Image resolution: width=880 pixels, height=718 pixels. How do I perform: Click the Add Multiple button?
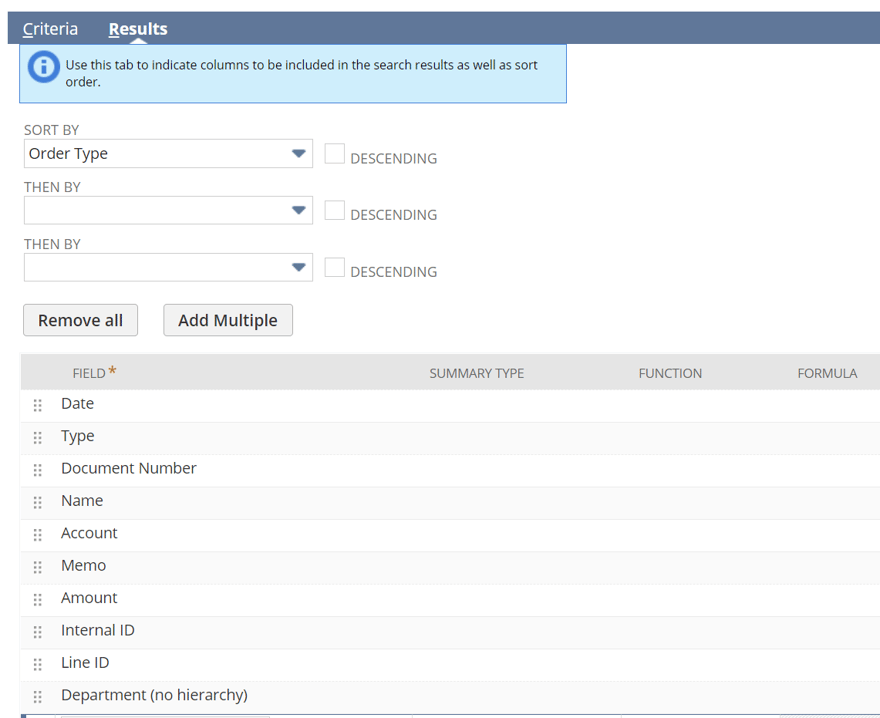point(227,320)
